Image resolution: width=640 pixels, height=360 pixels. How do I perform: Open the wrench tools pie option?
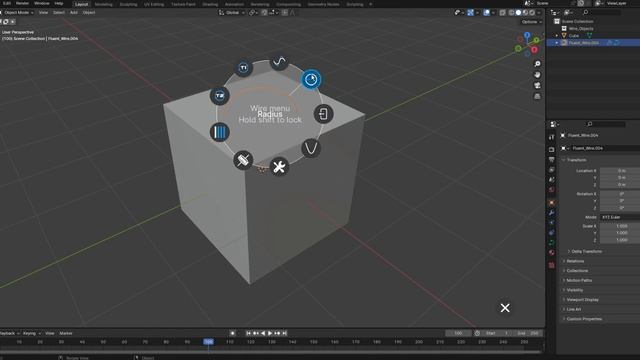(x=279, y=167)
